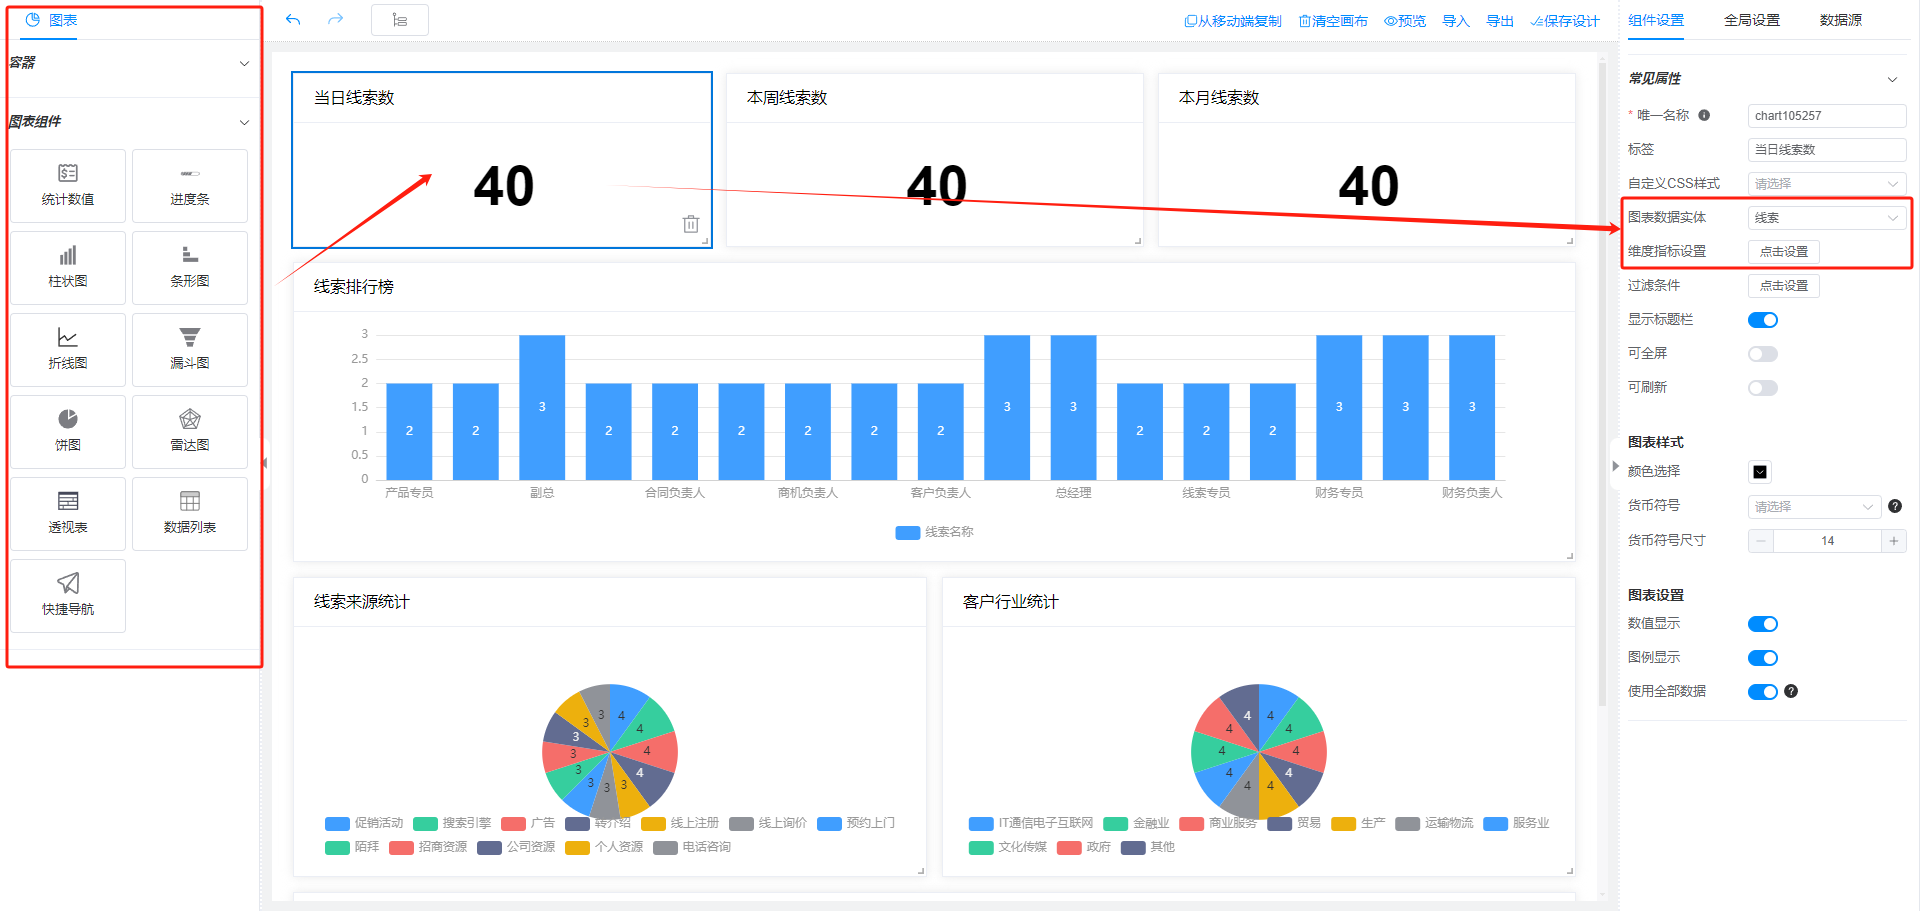Click 保存设计 to save the design
The image size is (1920, 911).
tap(1565, 21)
